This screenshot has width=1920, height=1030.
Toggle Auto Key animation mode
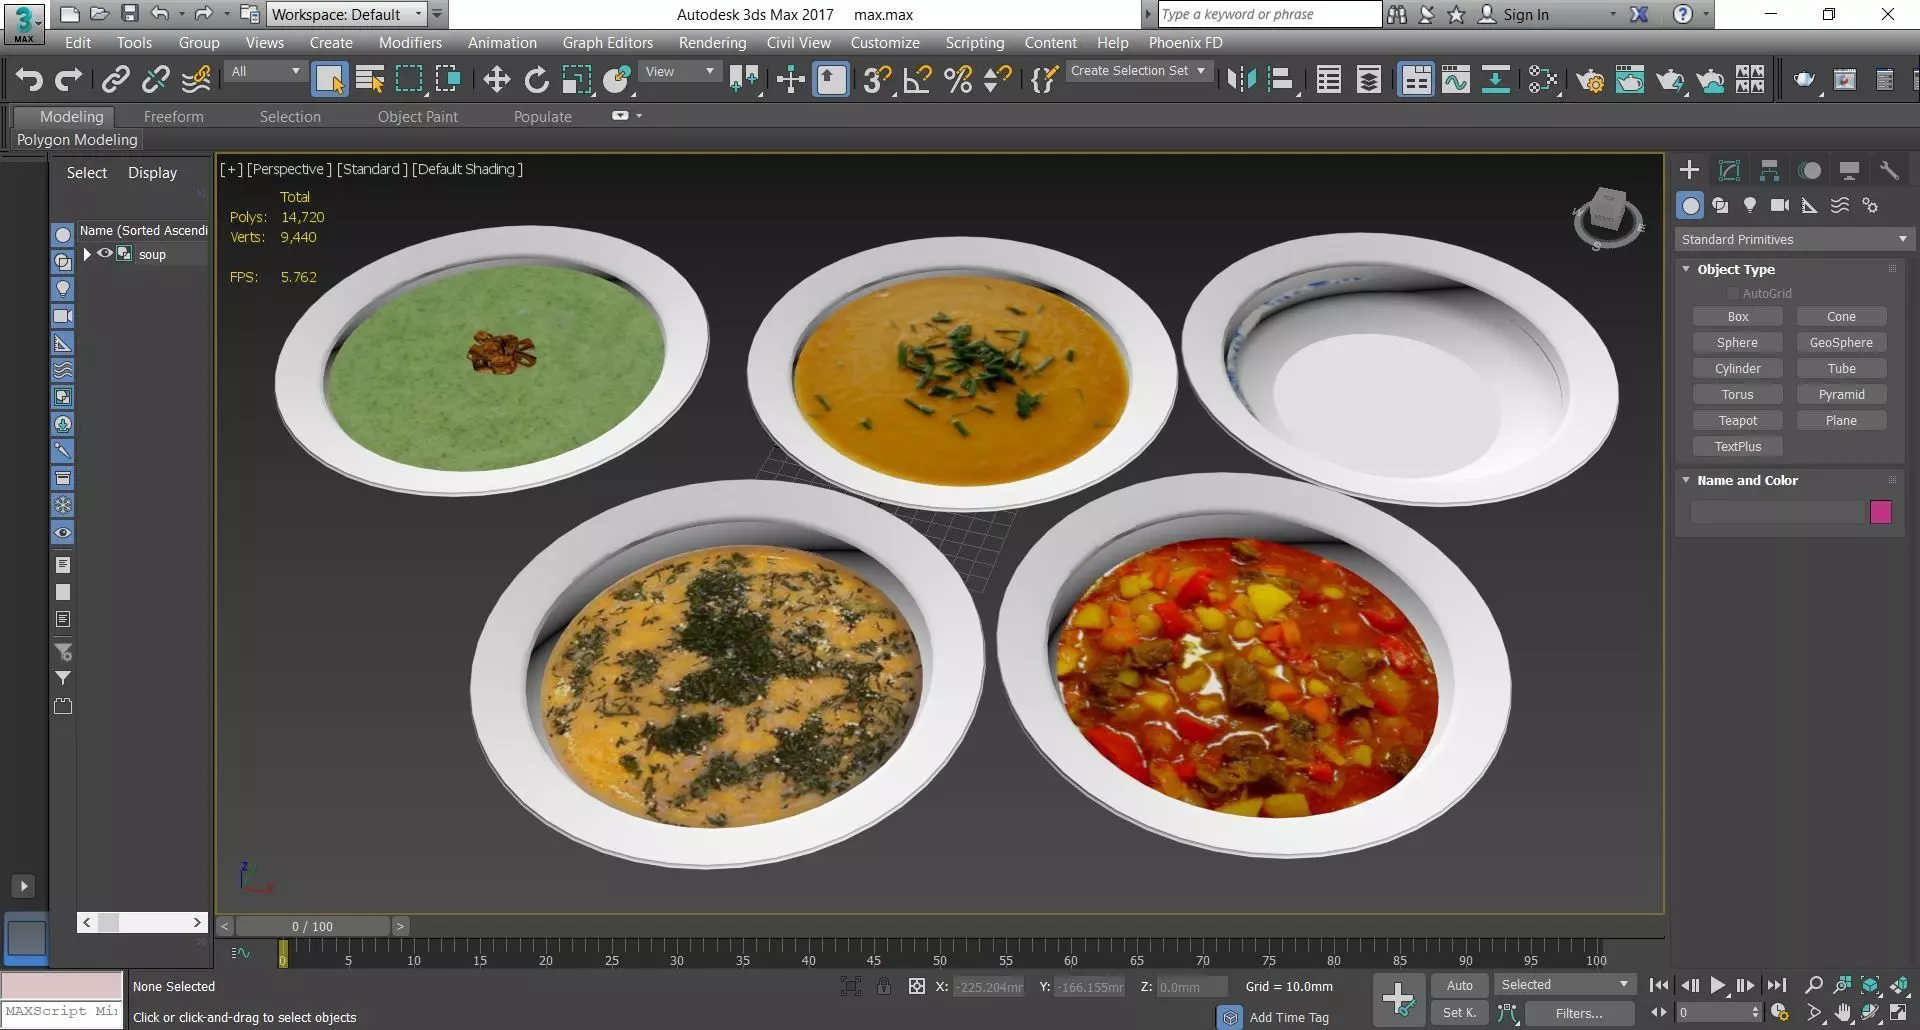1460,985
